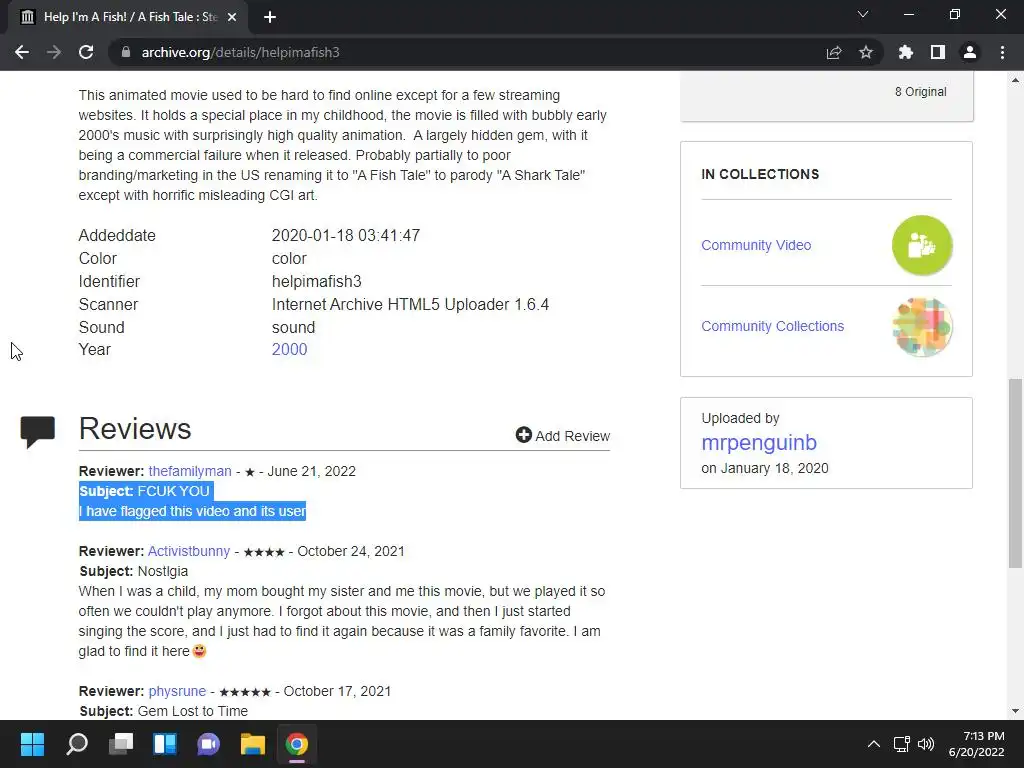Click the scrollbar up arrow
This screenshot has height=768, width=1024.
coord(1016,80)
